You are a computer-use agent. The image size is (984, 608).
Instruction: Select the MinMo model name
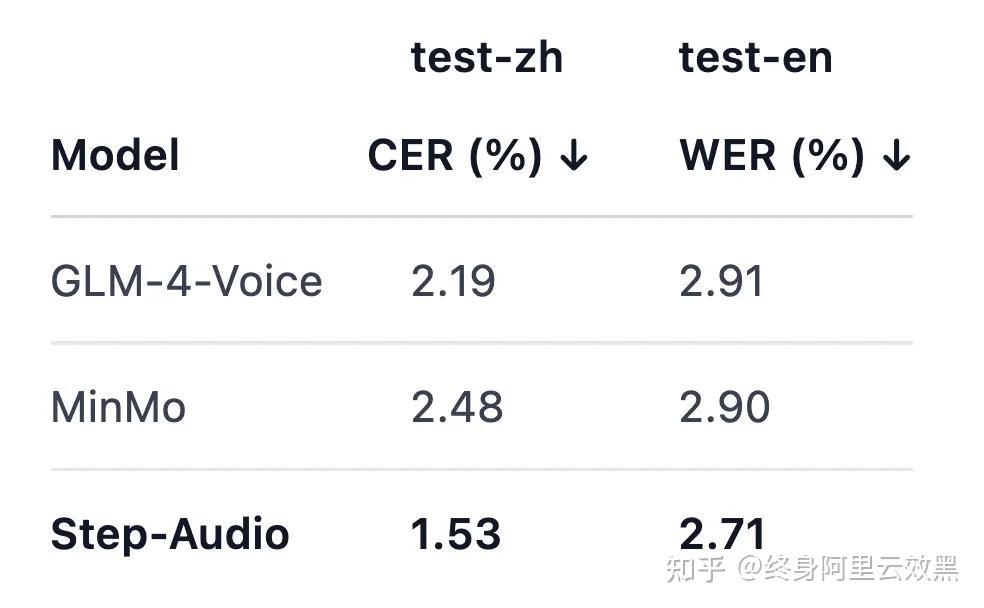[x=118, y=408]
